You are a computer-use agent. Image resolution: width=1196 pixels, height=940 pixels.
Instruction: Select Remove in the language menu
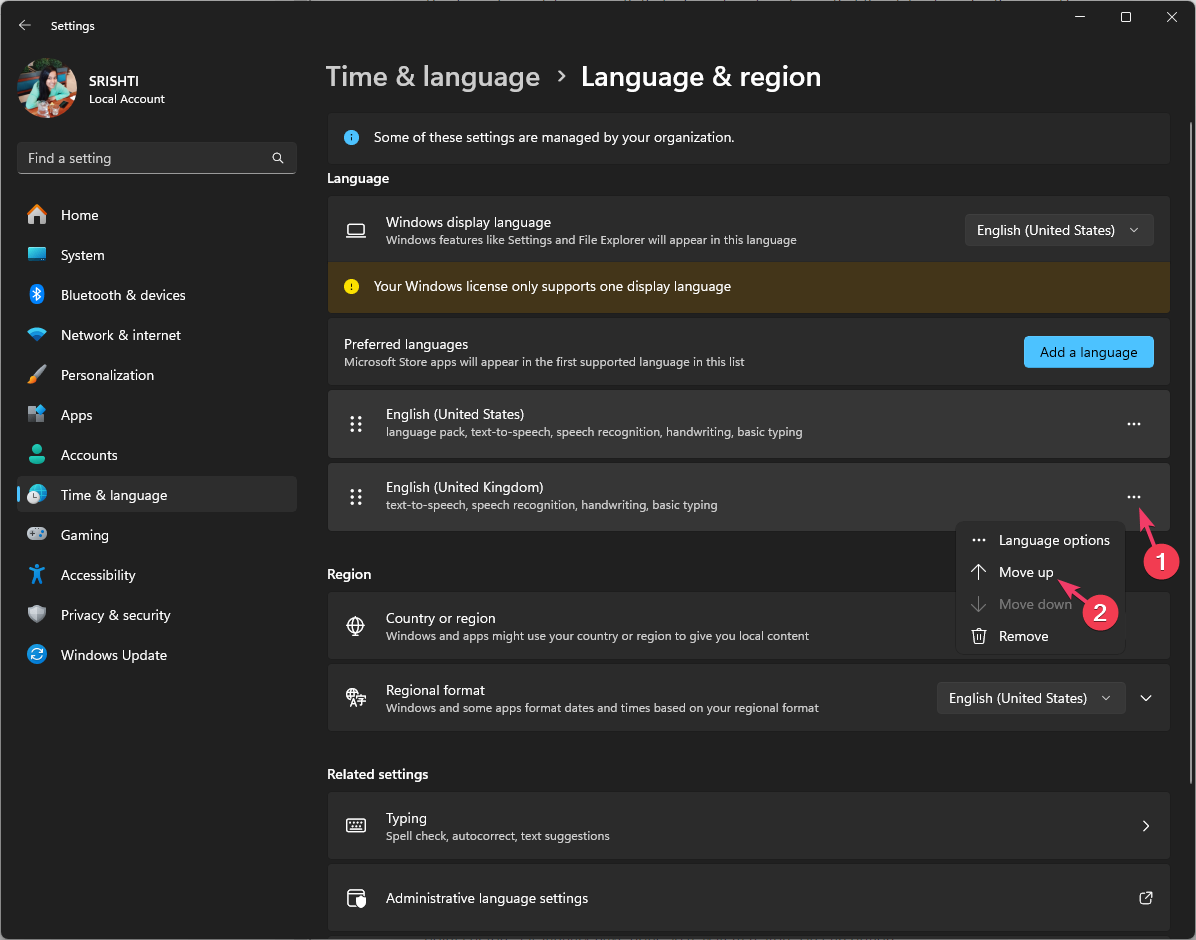pos(1023,636)
